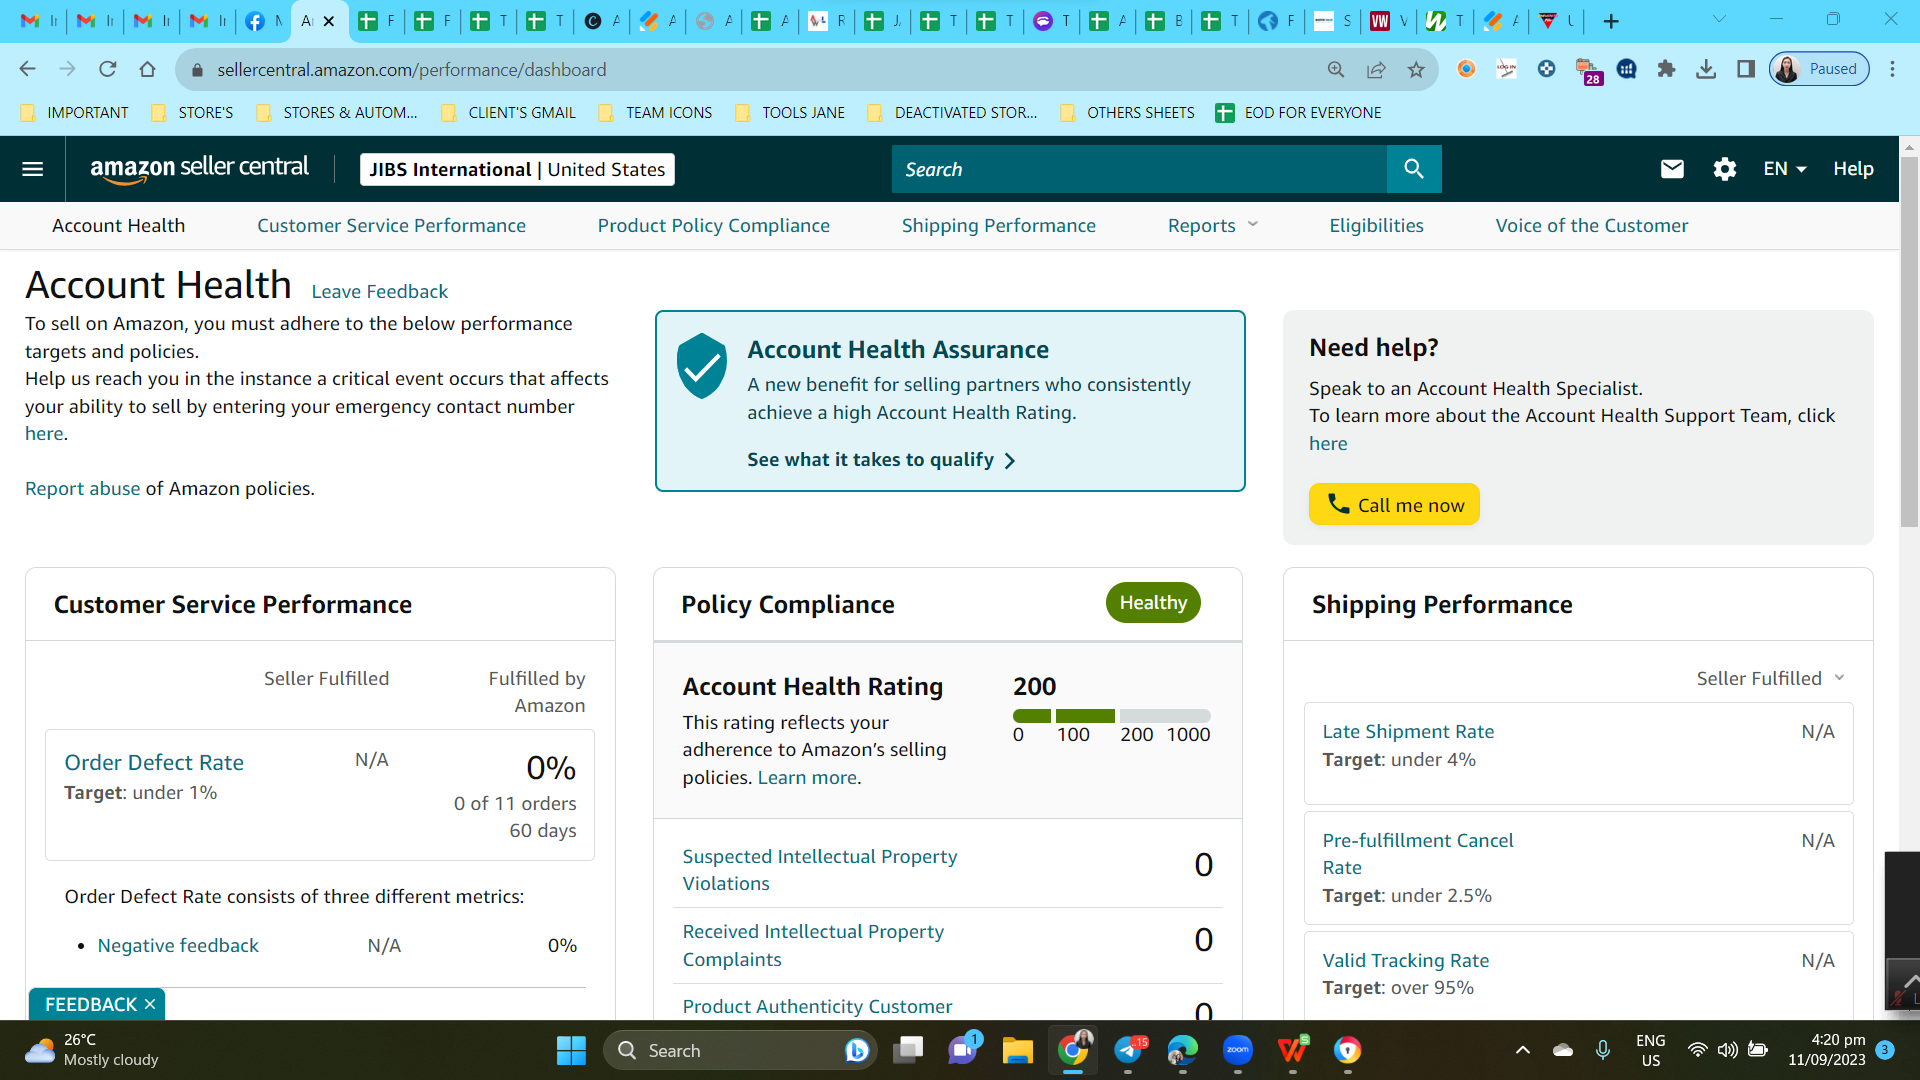Open the TOOLS JANE bookmarks folder
This screenshot has height=1080, width=1920.
tap(790, 113)
